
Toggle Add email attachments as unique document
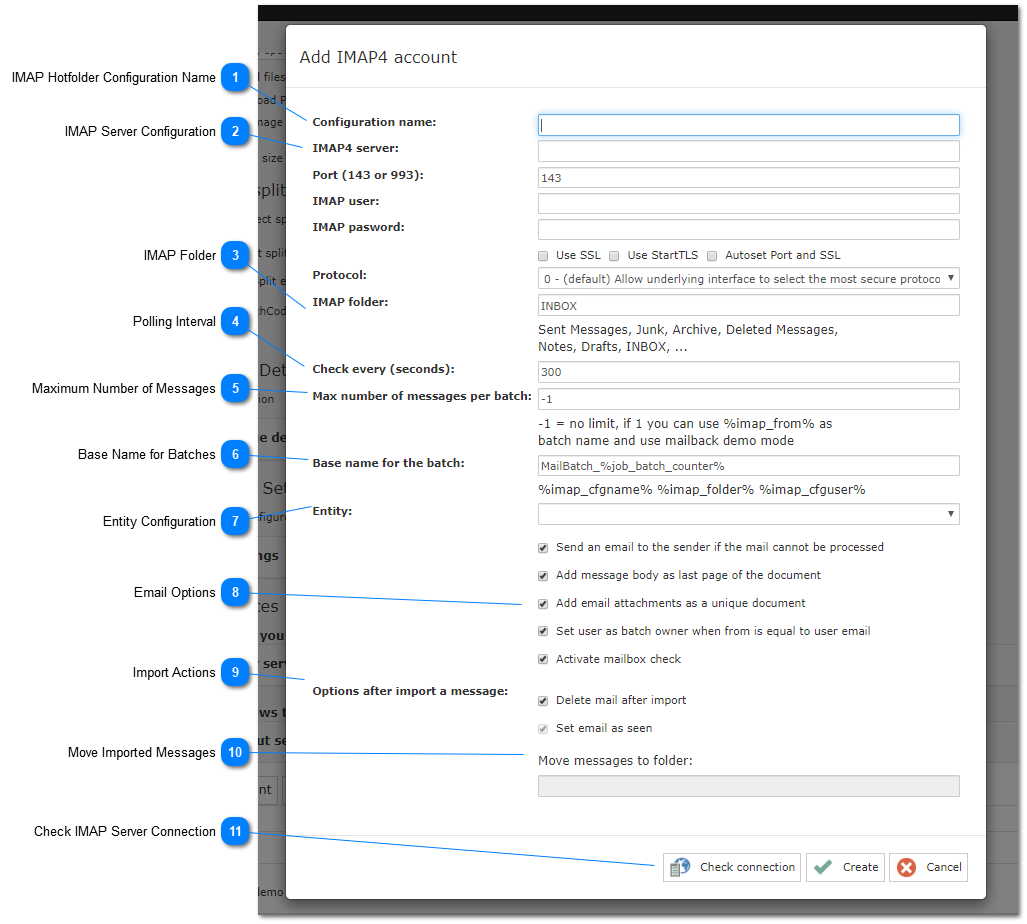click(543, 604)
